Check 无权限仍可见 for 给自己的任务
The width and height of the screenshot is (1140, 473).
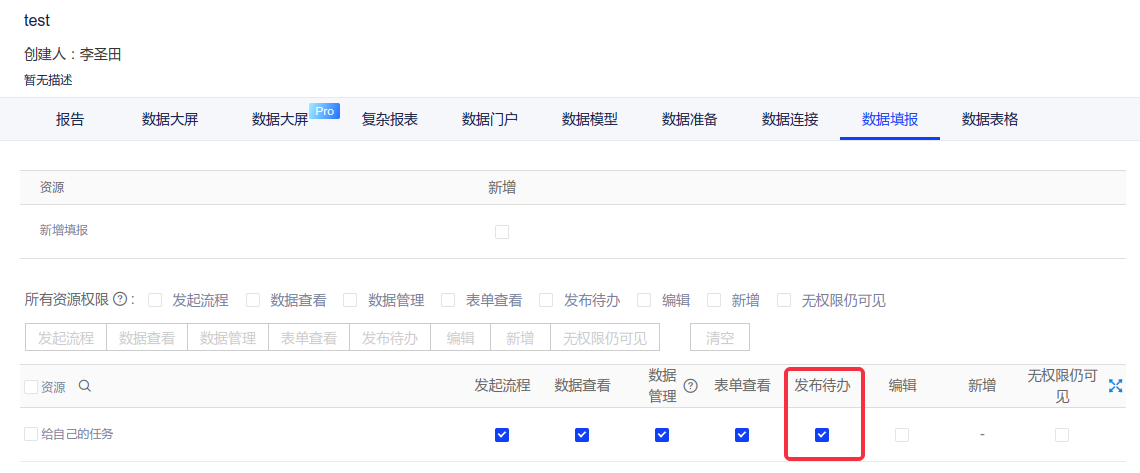1062,435
